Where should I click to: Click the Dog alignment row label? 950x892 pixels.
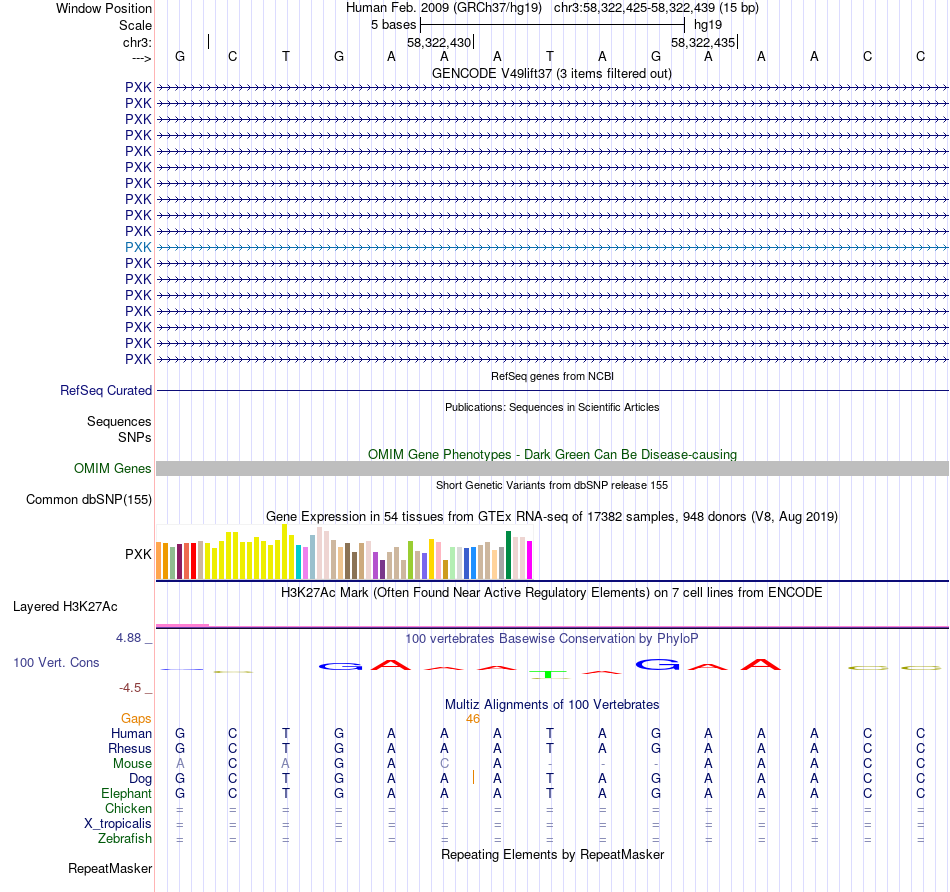click(x=141, y=779)
